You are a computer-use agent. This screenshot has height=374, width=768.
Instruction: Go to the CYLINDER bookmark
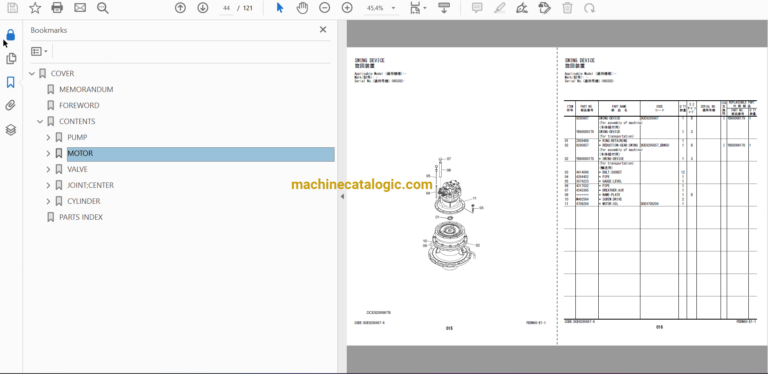(84, 201)
